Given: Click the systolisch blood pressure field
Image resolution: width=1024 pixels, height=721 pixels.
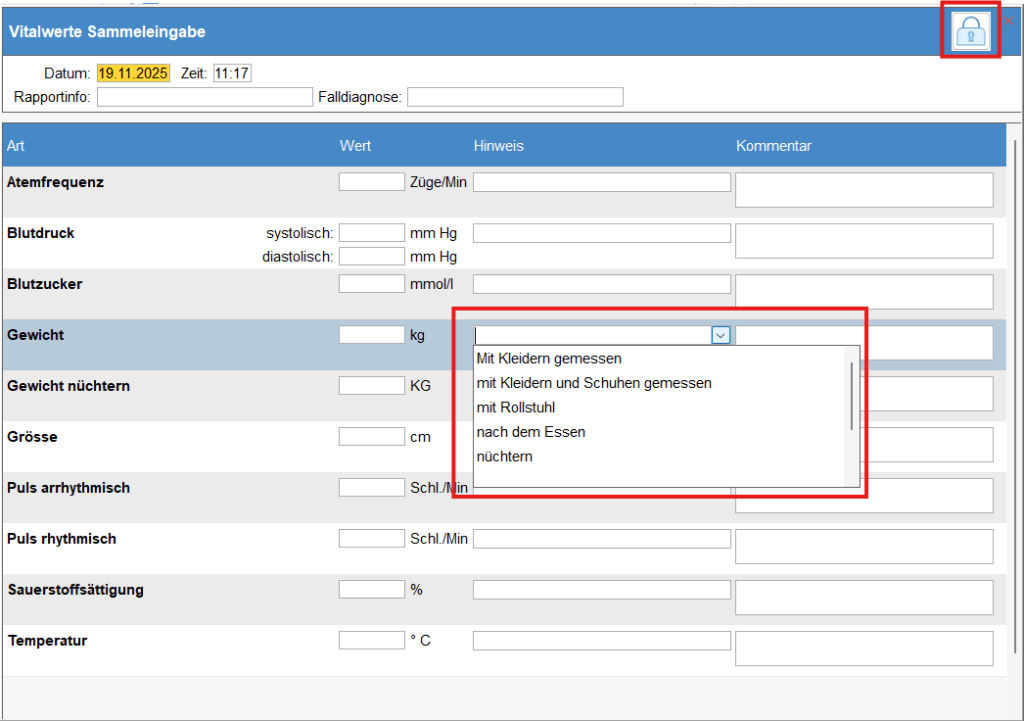Looking at the screenshot, I should (371, 233).
